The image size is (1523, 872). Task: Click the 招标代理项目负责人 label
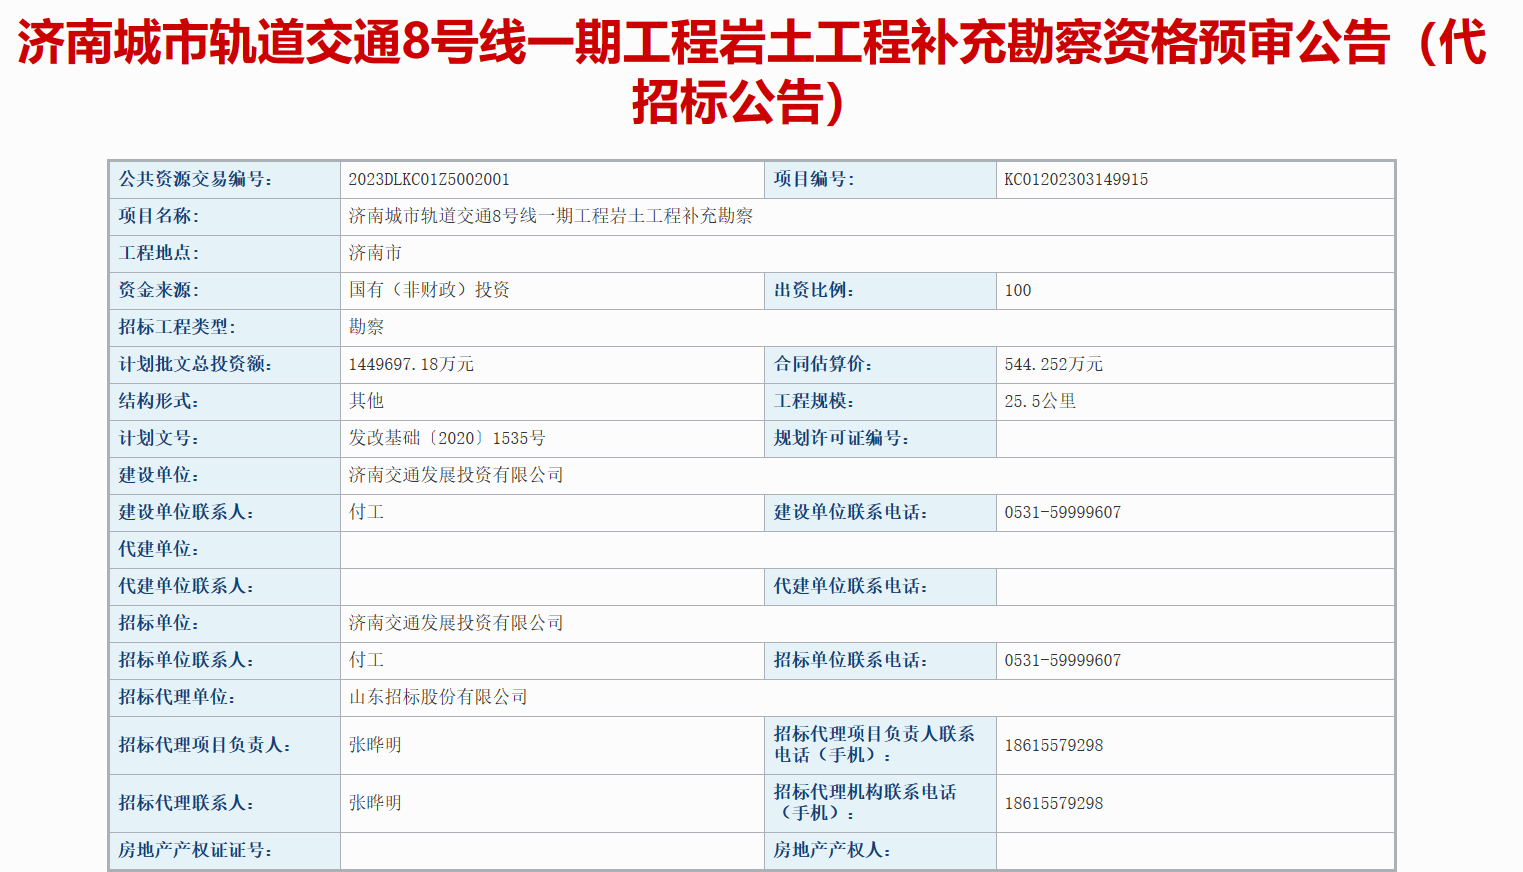(204, 745)
